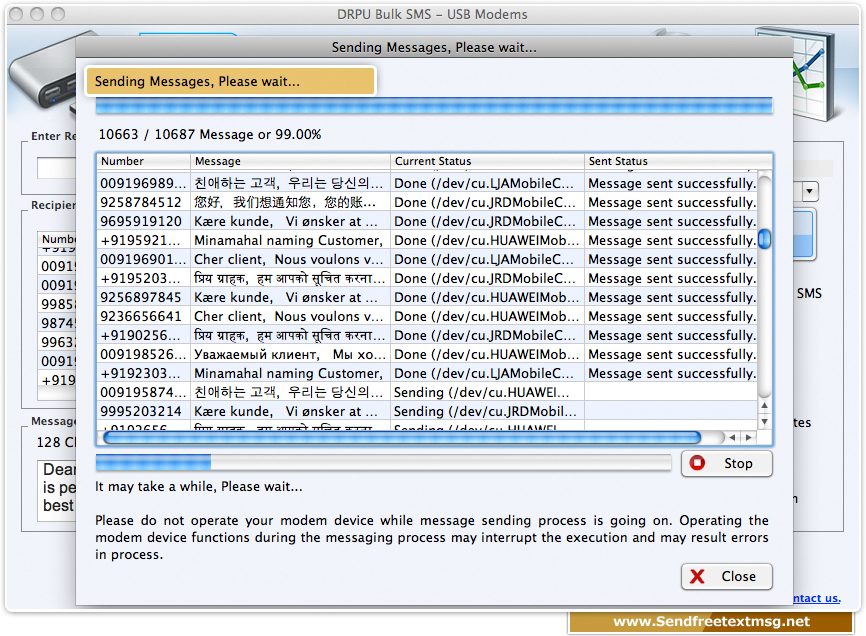Screen dimensions: 866x636
Task: Select row with number +9190256...
Action: (426, 336)
